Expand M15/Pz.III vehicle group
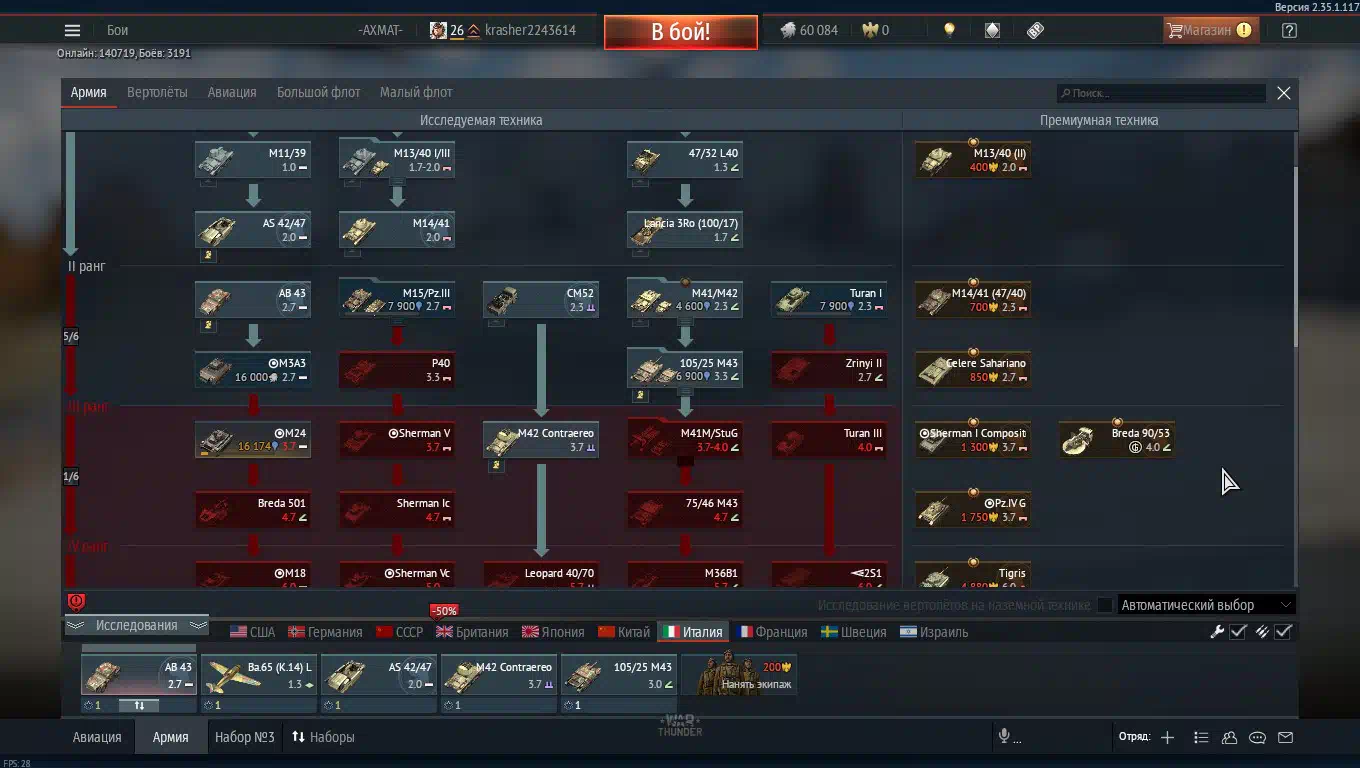The height and width of the screenshot is (768, 1360). point(397,300)
